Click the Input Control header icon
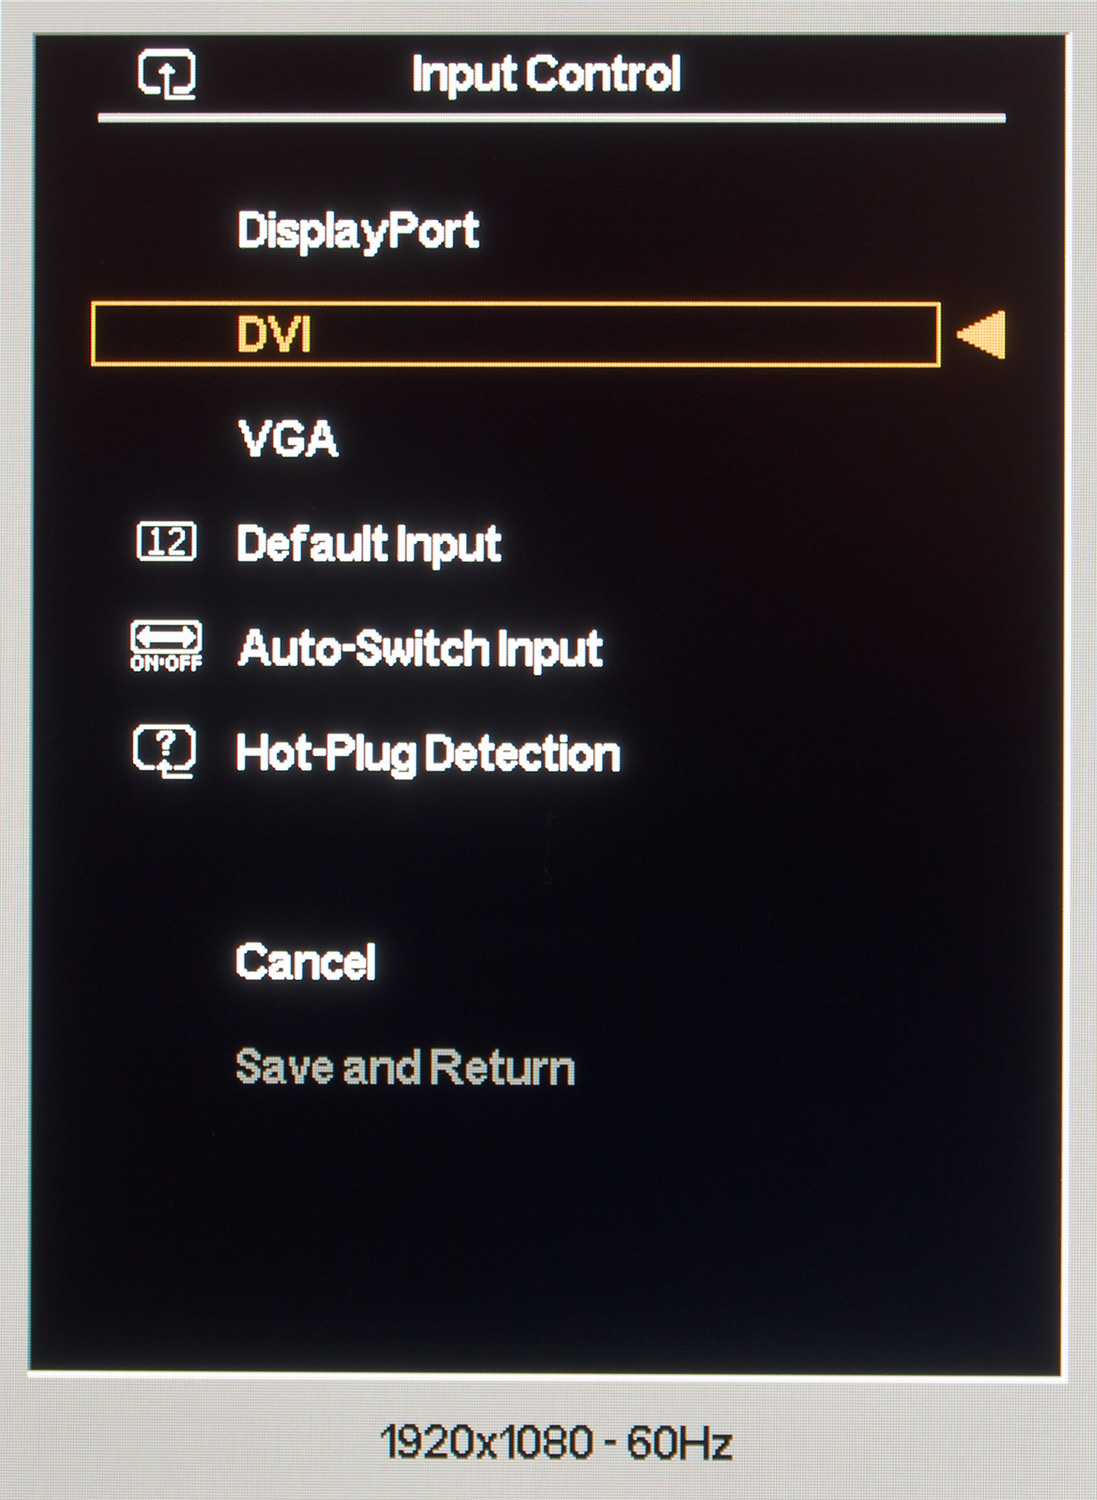 (167, 75)
